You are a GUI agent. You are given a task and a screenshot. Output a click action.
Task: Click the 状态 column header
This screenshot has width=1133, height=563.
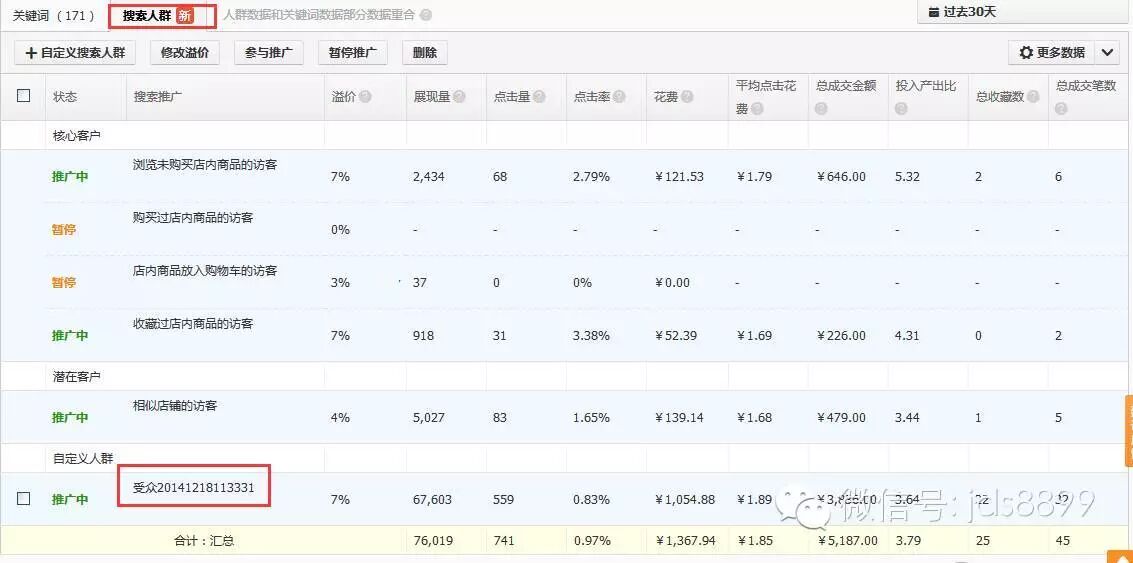point(65,97)
